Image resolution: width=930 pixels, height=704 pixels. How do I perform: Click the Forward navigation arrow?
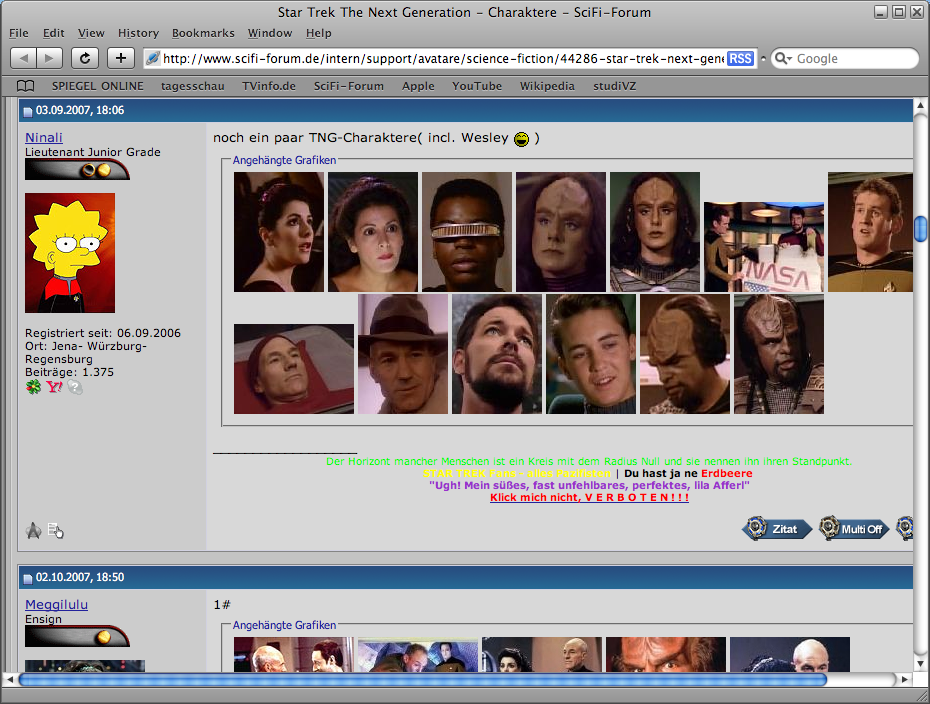(x=50, y=59)
